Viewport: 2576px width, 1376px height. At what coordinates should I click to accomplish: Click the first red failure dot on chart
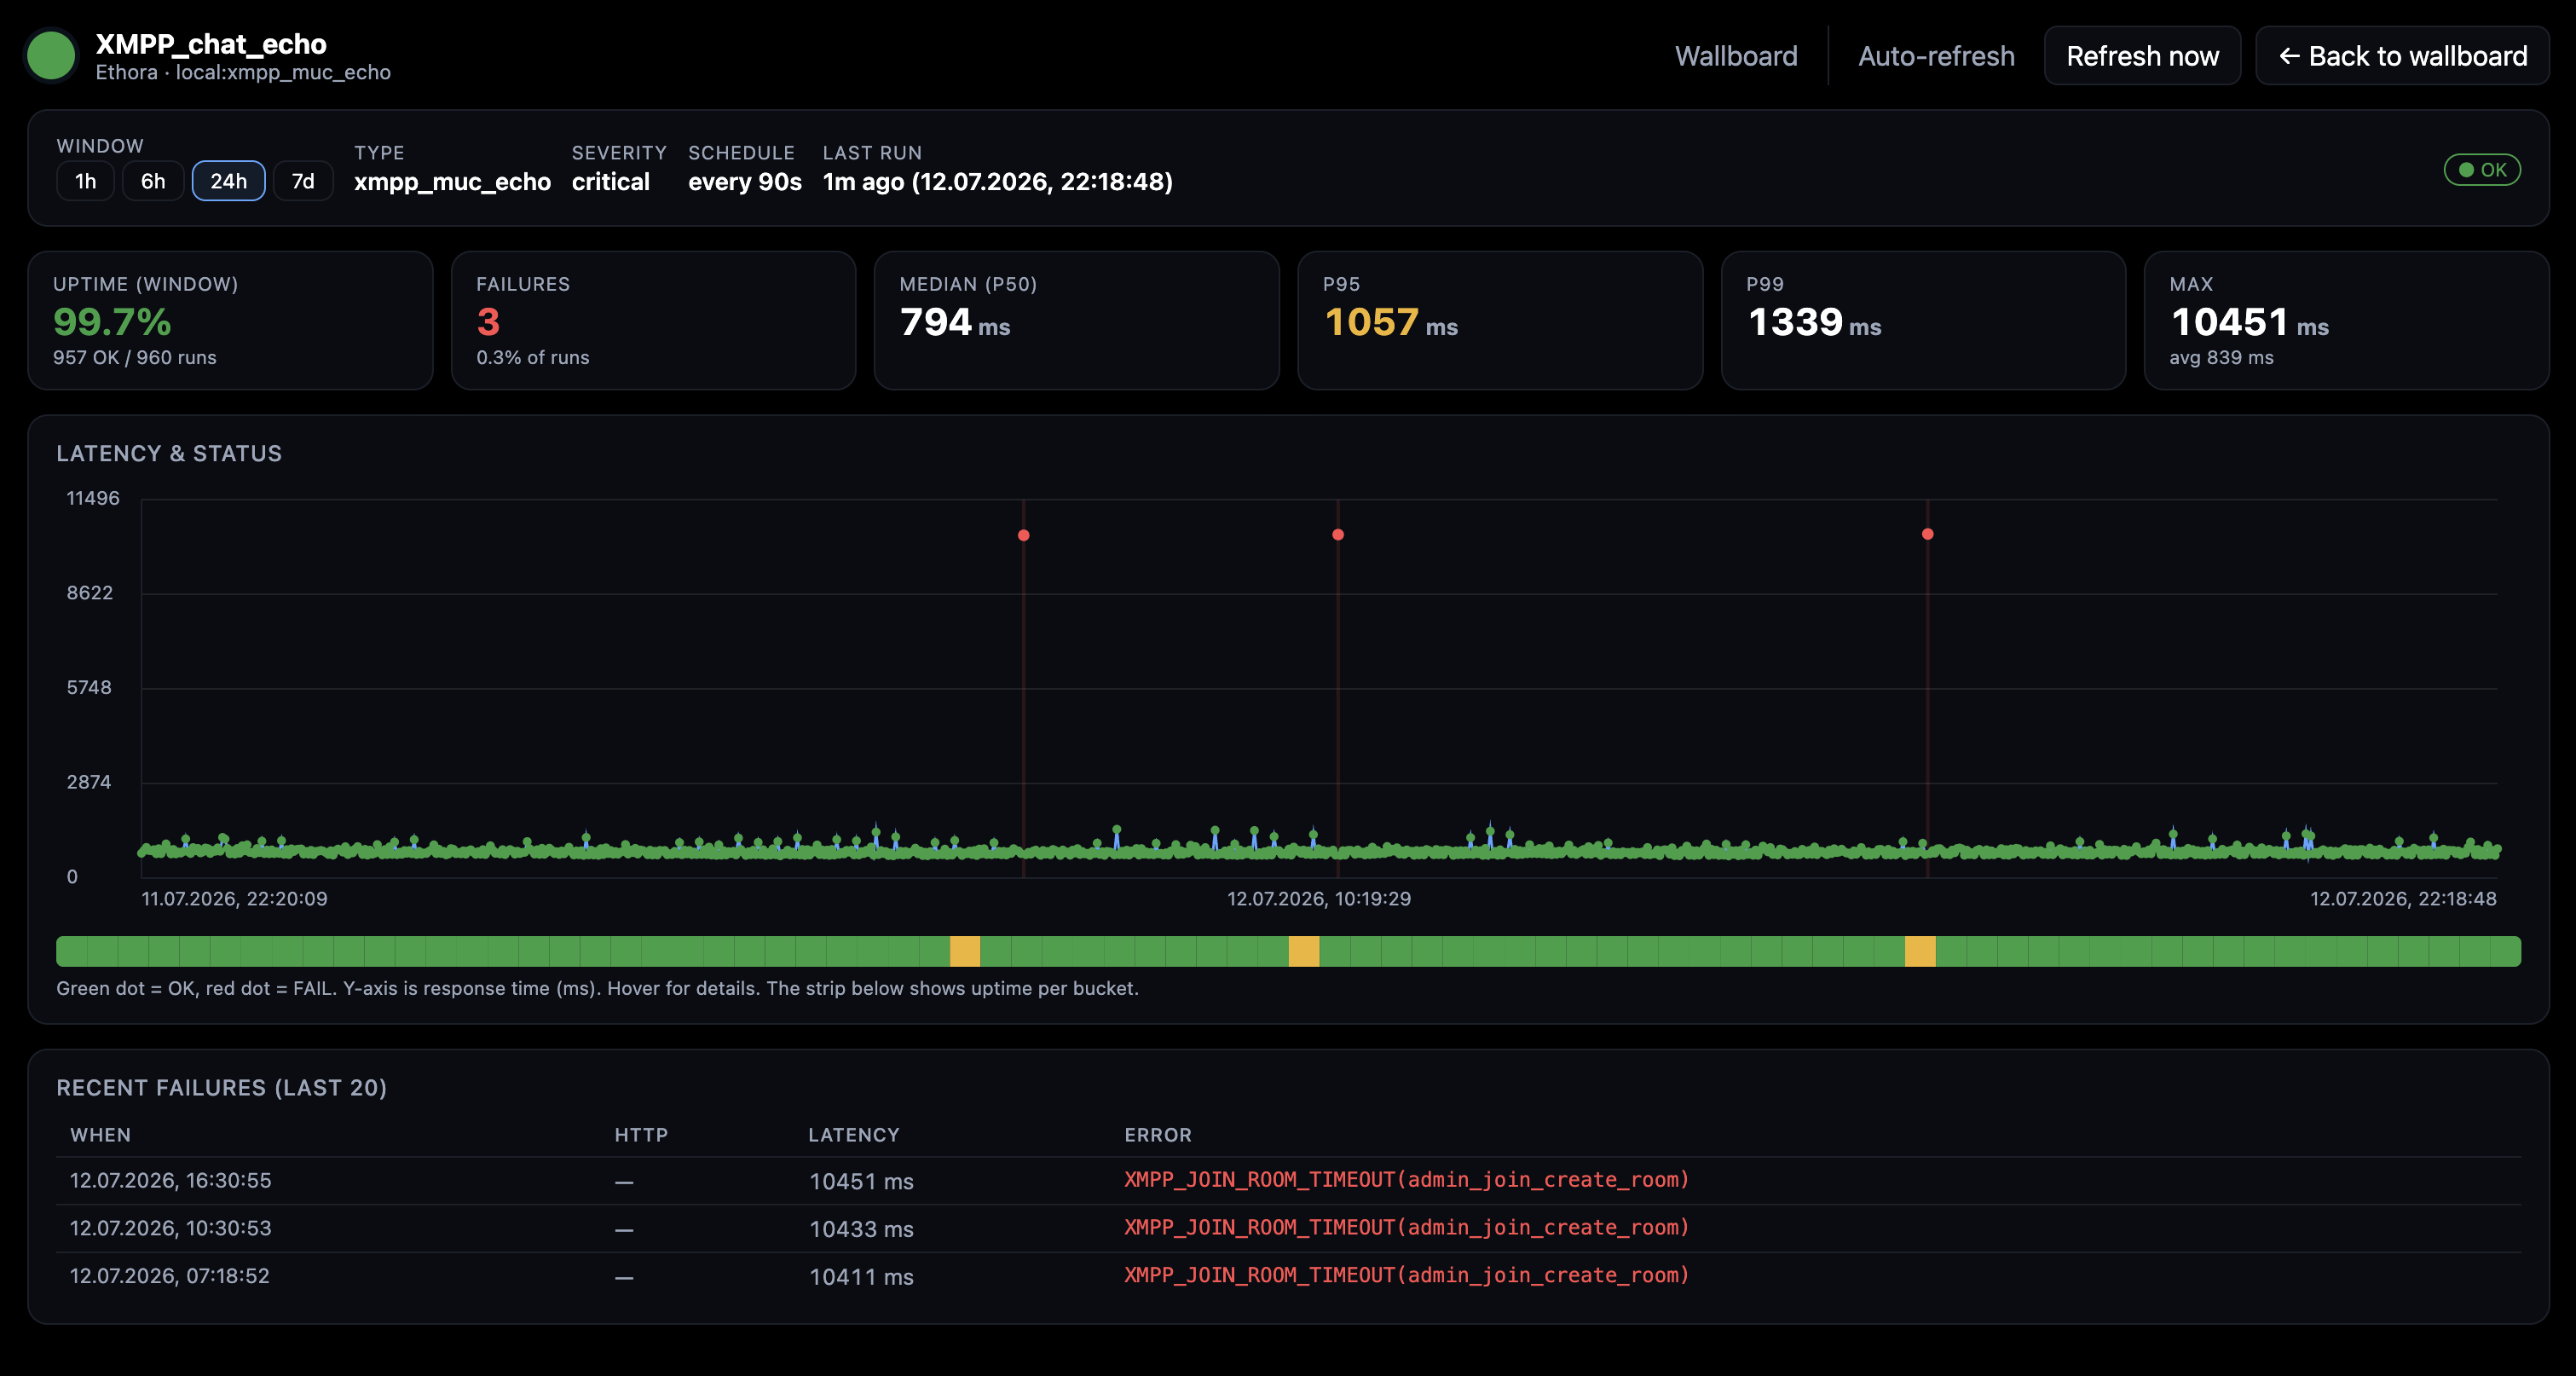click(x=1023, y=535)
